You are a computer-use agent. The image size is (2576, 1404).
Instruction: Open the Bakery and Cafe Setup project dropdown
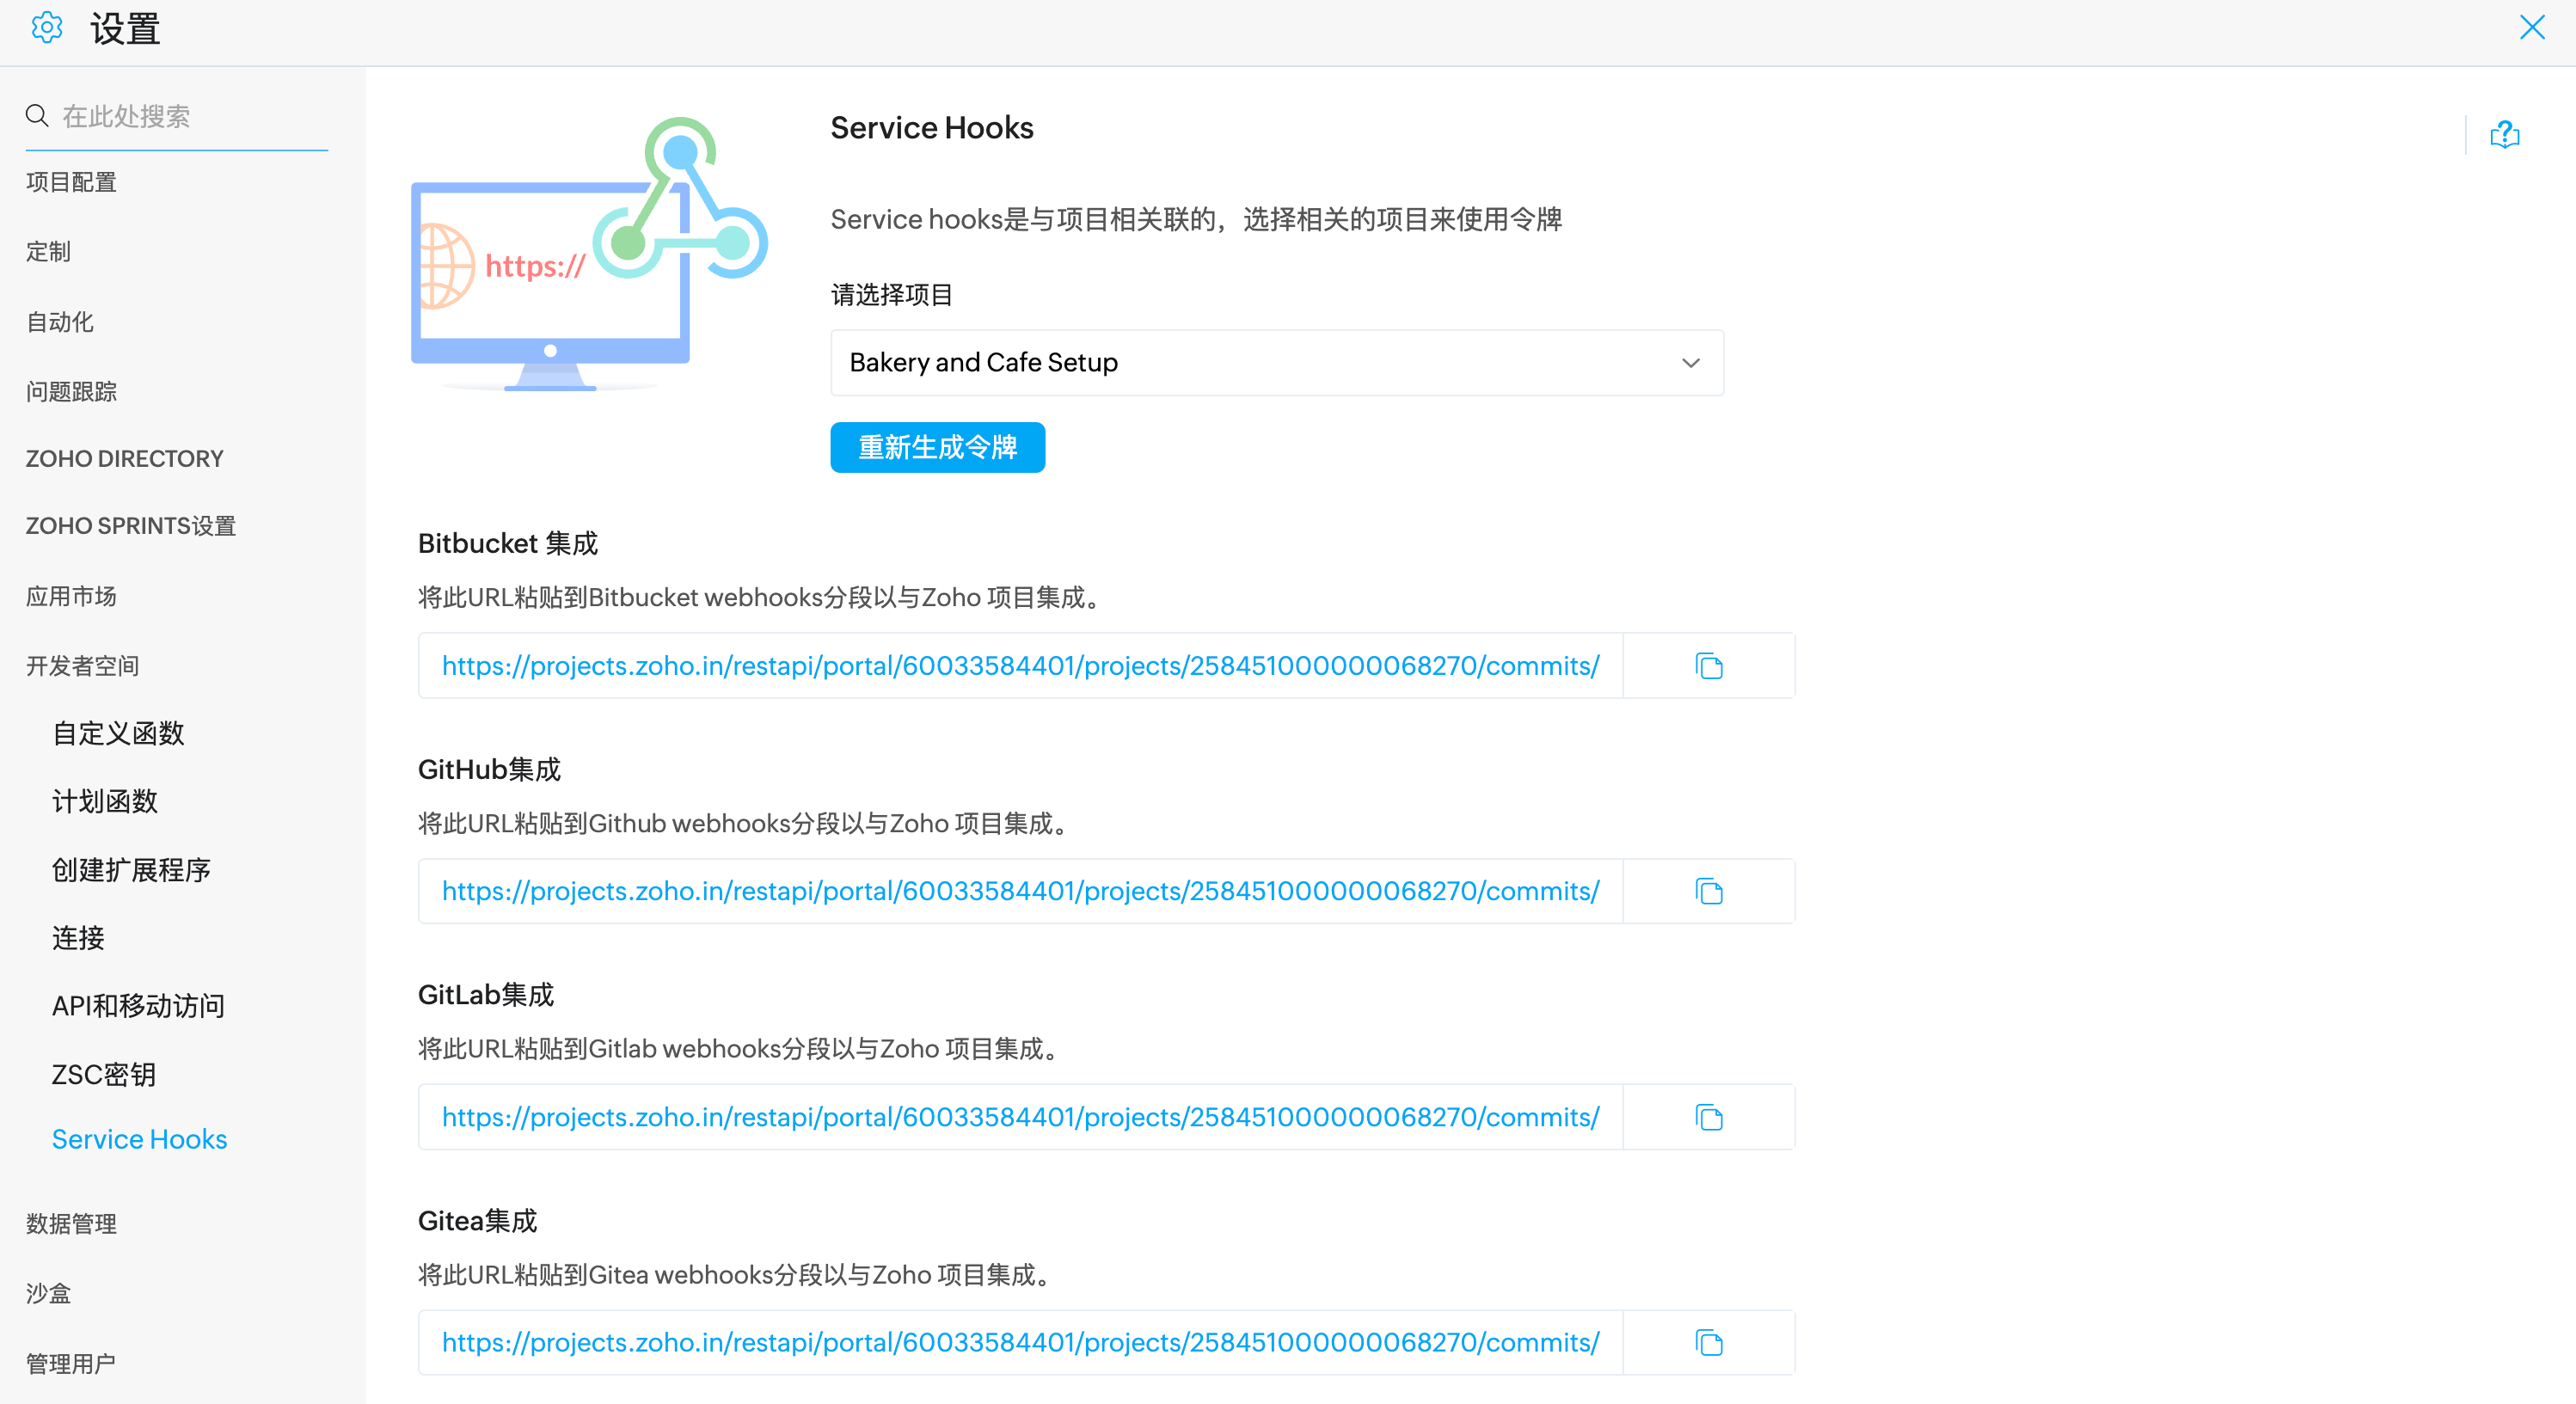(1276, 362)
